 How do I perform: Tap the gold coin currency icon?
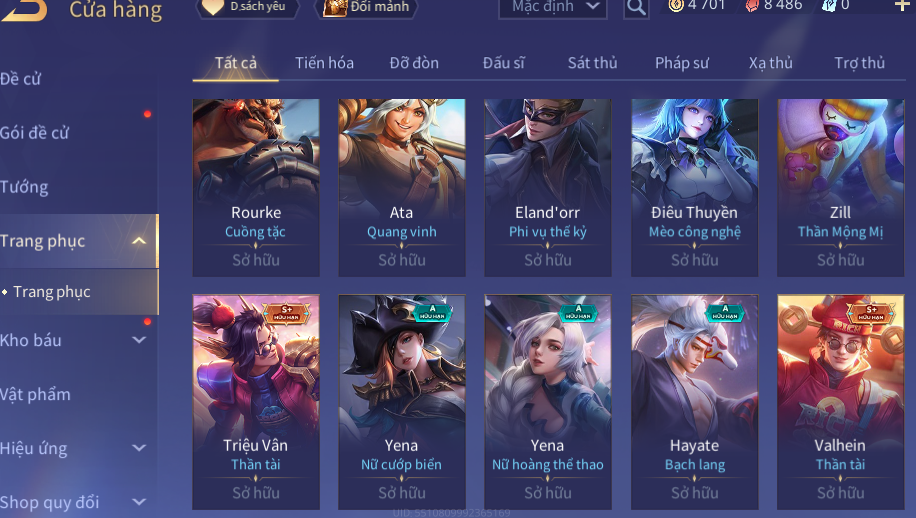(x=676, y=5)
